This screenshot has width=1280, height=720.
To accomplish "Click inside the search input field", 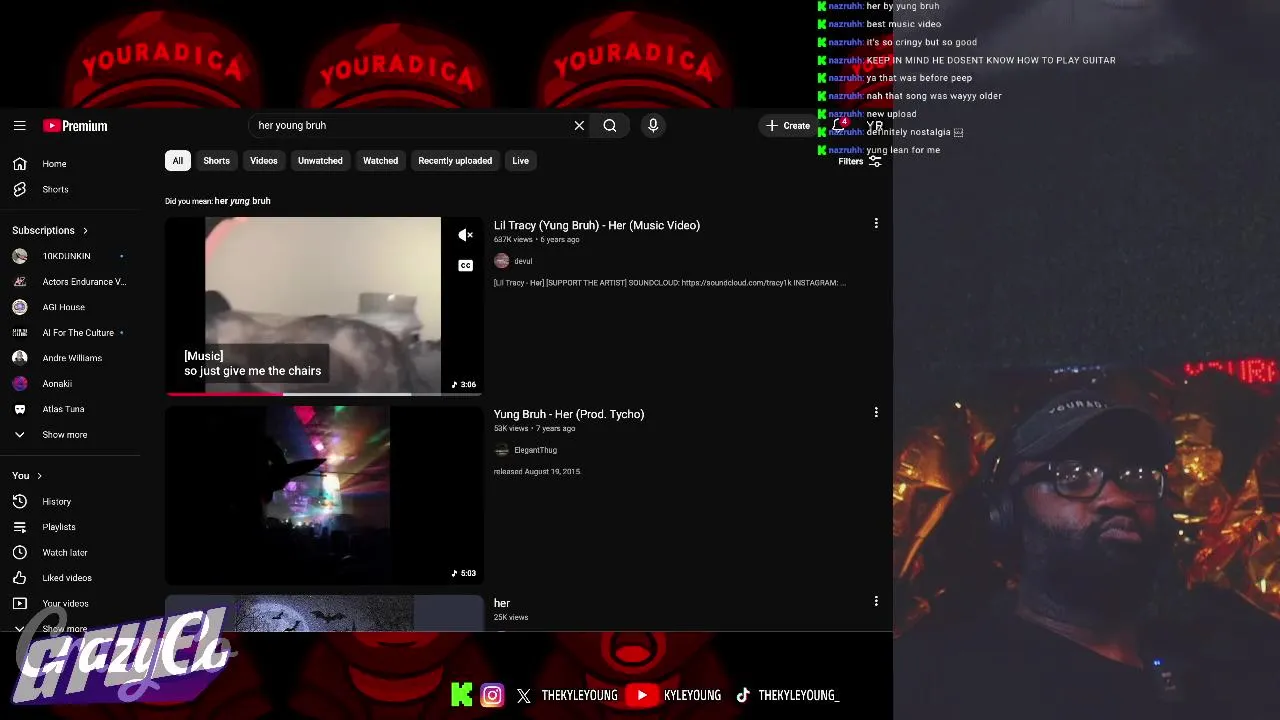I will (x=410, y=126).
